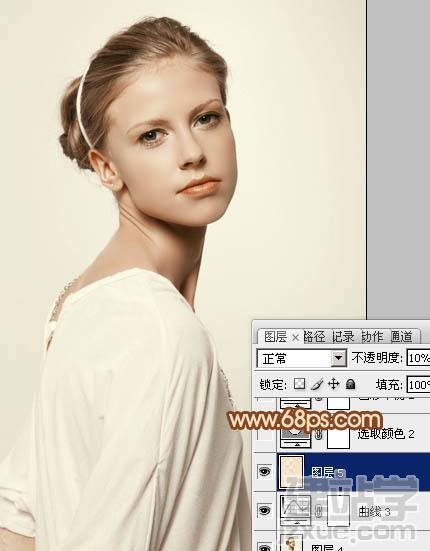Viewport: 430px width, 551px height.
Task: Select the 选取颜色 2 layer mask thumbnail
Action: pos(338,436)
